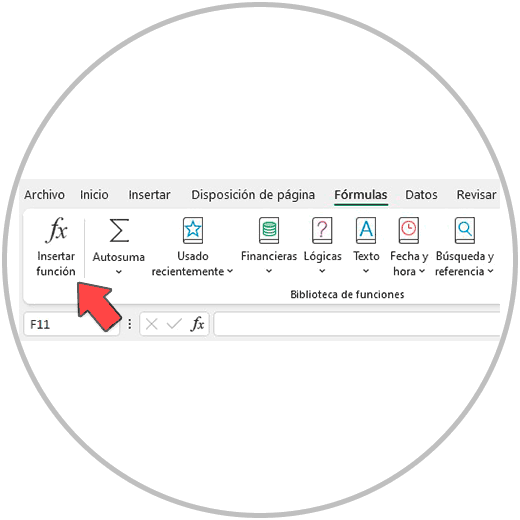Expand the Autosuma dropdown arrow

(119, 272)
